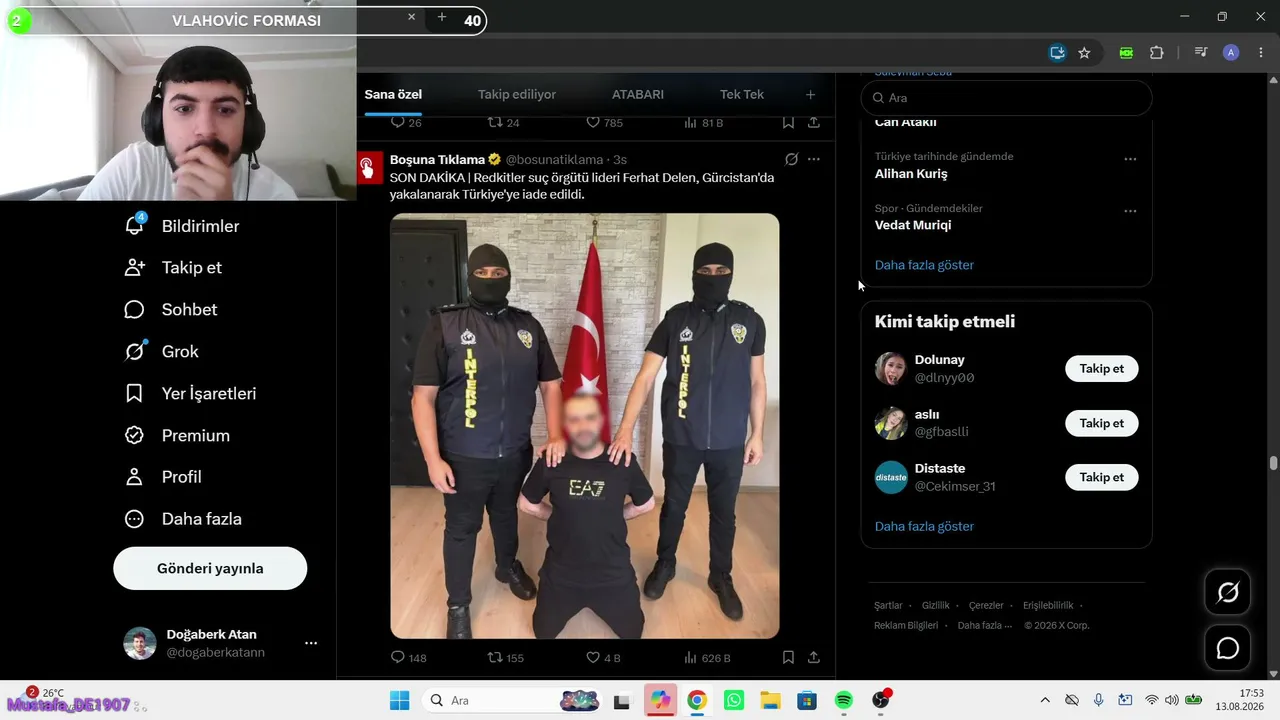Open the Gizlilik footer link
Viewport: 1280px width, 720px height.
tap(936, 606)
